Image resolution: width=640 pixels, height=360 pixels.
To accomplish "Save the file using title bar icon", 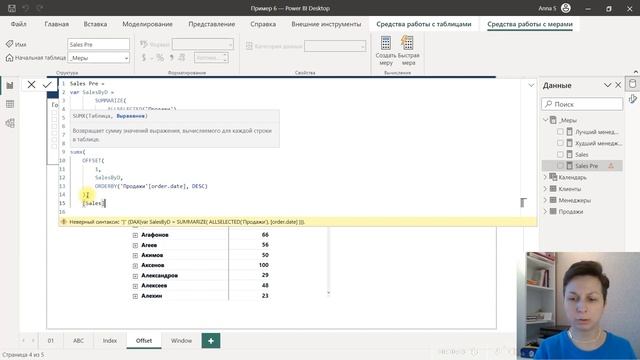I will [12, 8].
